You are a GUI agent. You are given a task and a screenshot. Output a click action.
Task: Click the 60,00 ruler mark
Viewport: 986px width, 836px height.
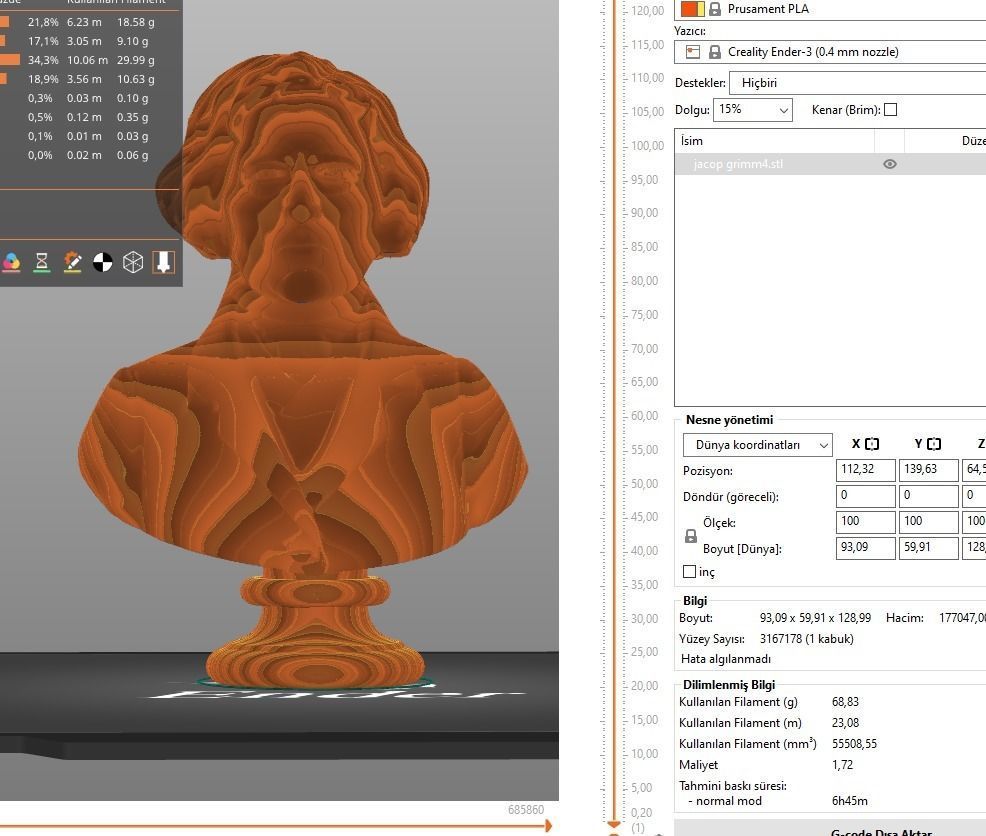[645, 416]
